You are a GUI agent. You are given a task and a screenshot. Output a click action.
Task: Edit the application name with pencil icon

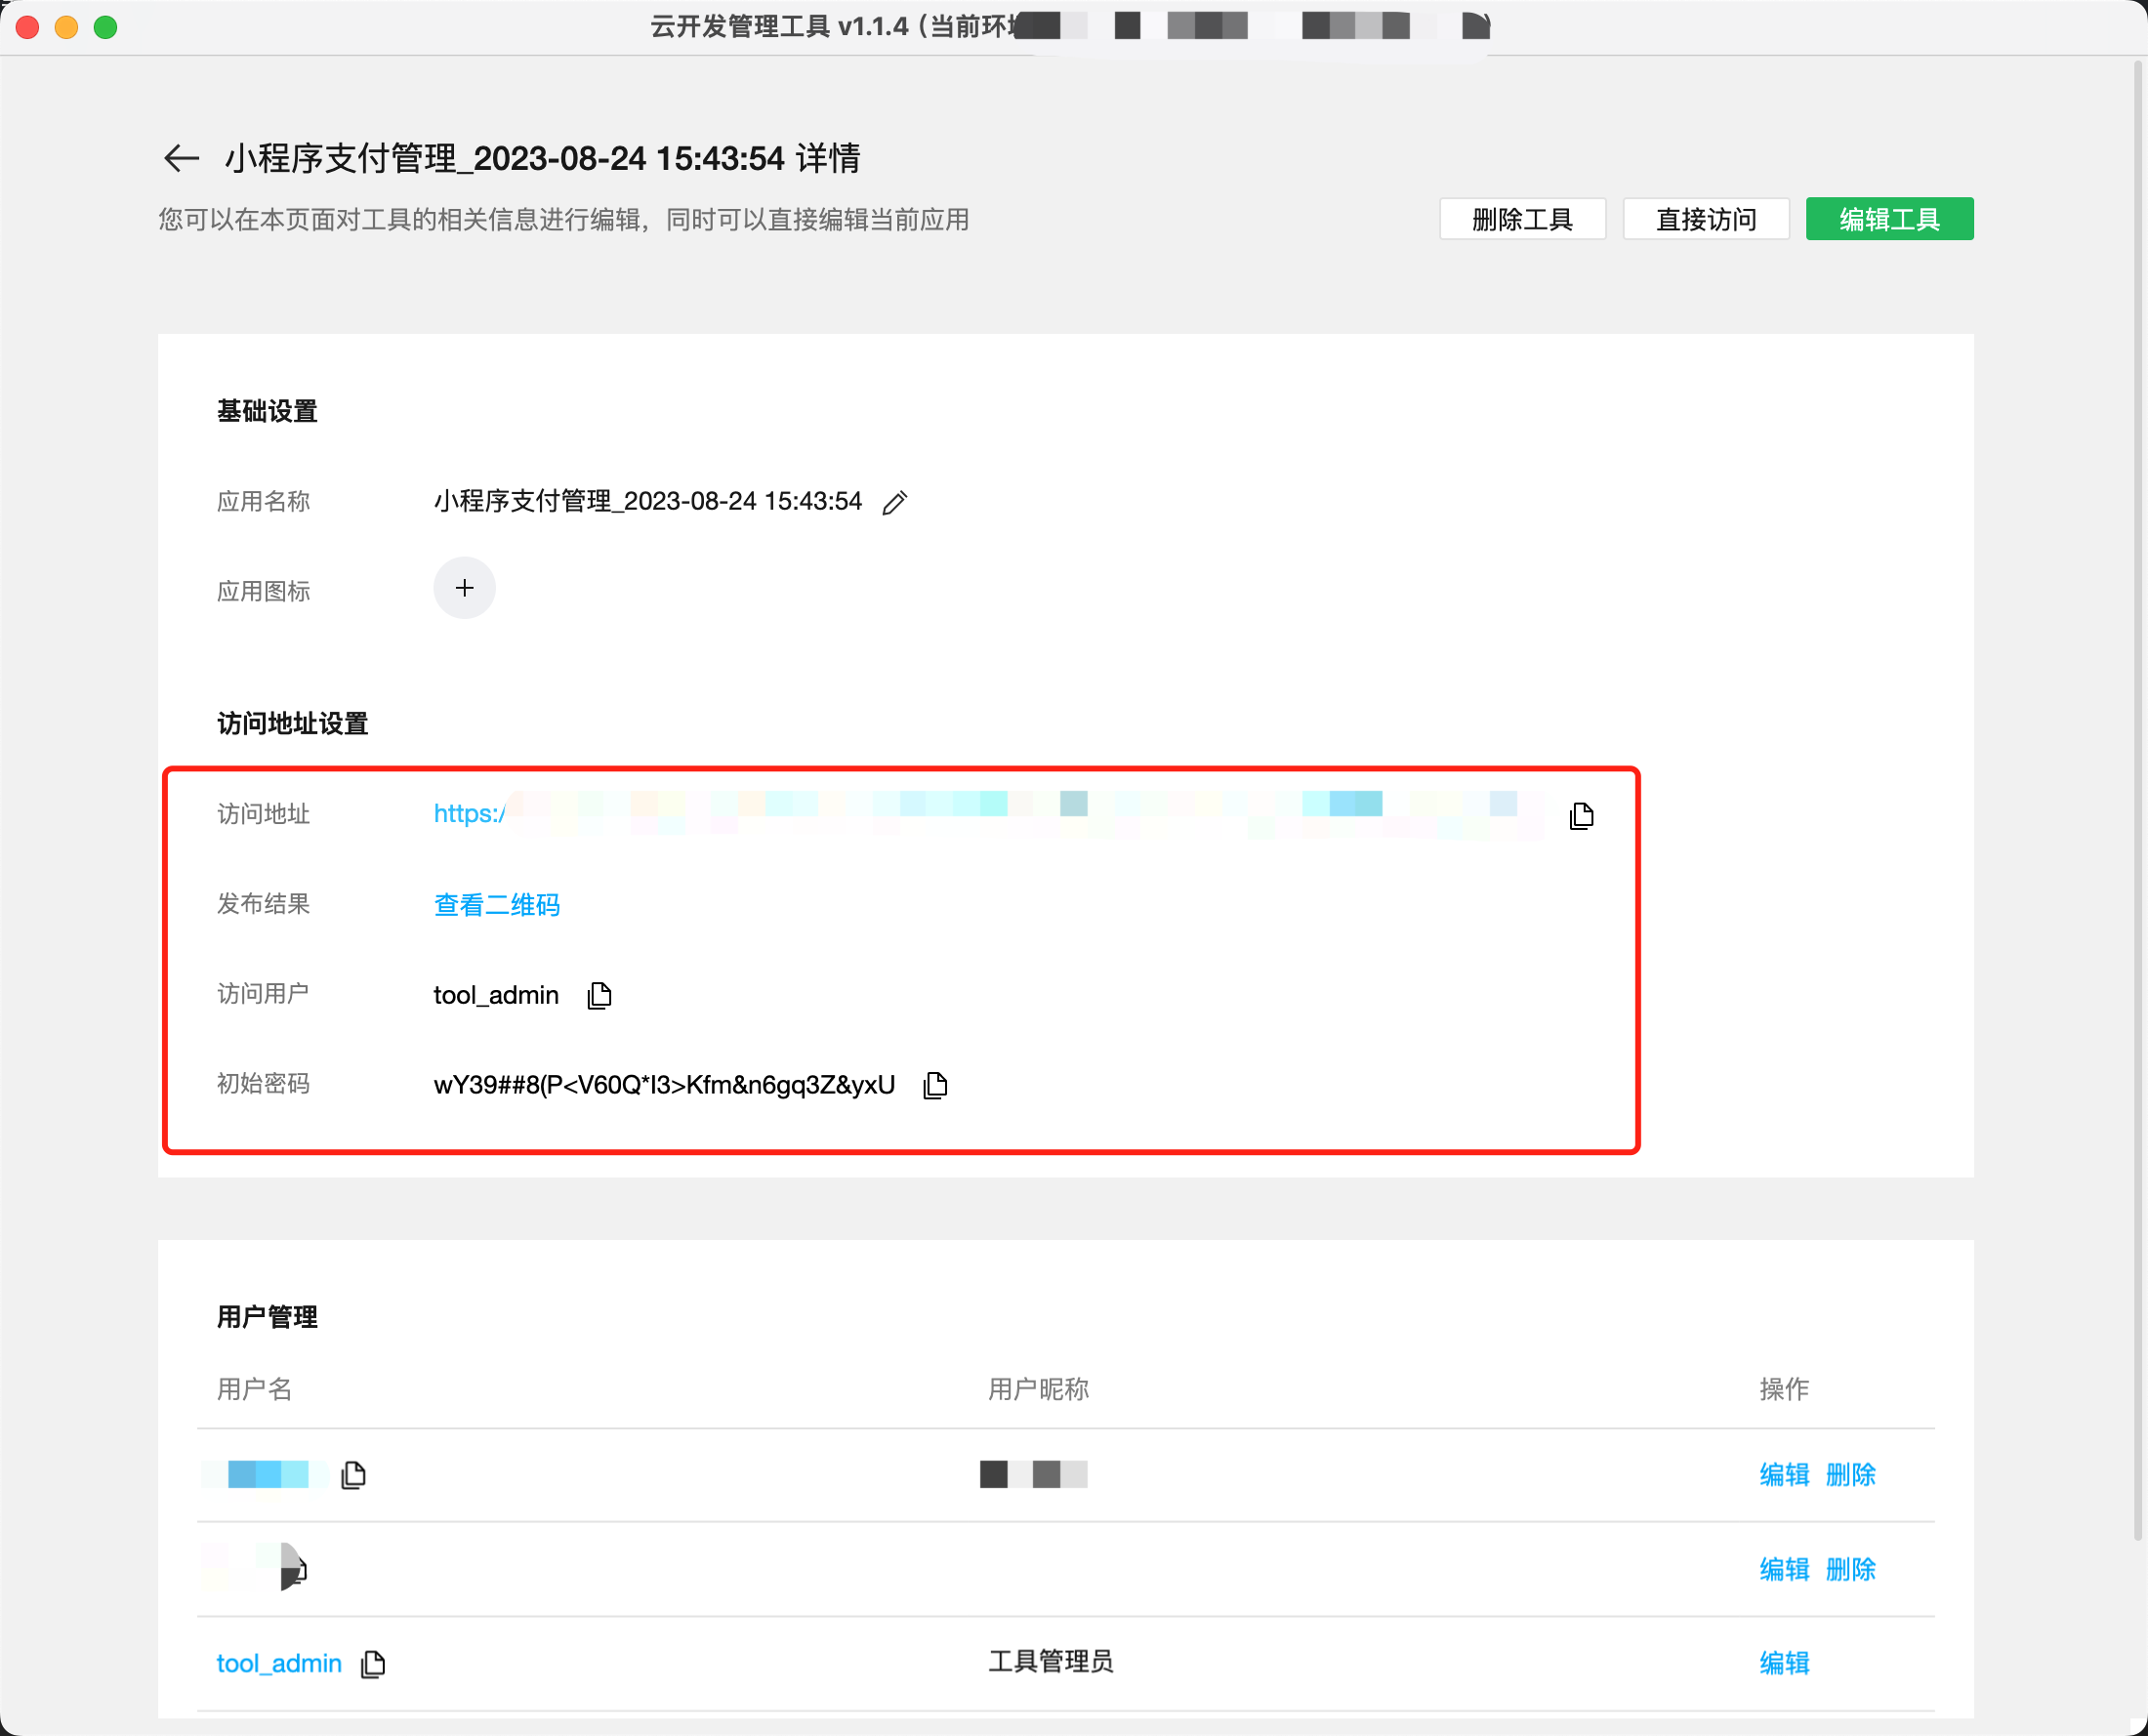895,502
